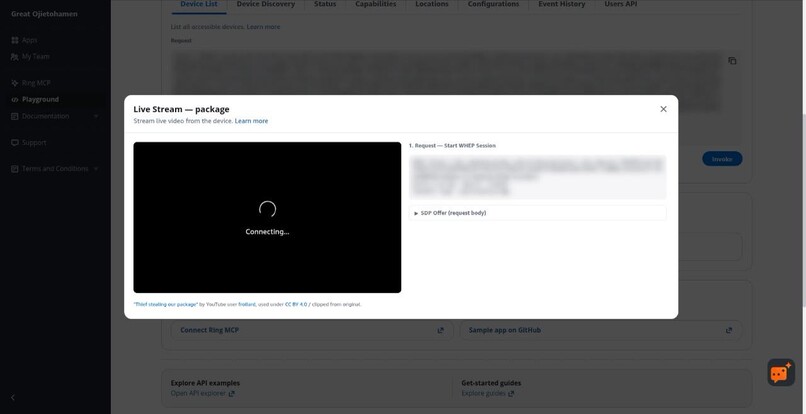
Task: Click Terms and Conditions sidebar item
Action: (54, 169)
